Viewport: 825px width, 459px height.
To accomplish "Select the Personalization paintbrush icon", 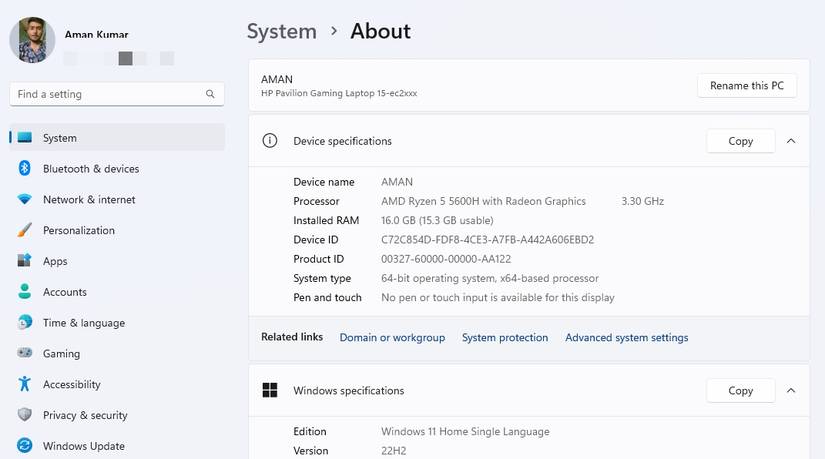I will point(25,230).
